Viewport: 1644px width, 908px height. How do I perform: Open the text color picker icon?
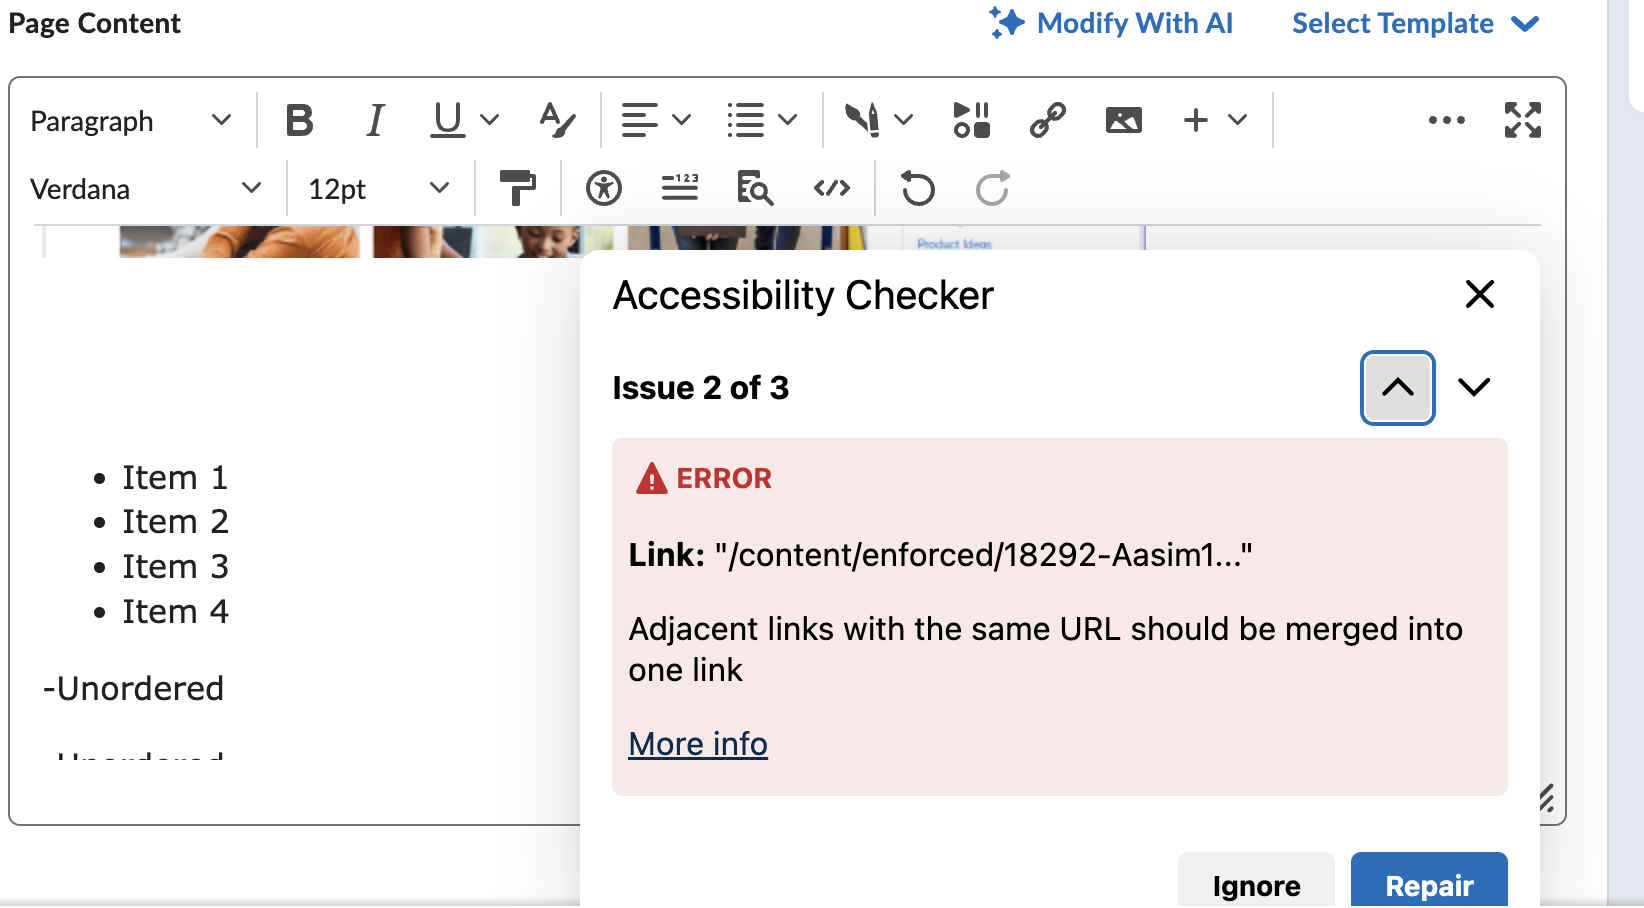[x=556, y=120]
